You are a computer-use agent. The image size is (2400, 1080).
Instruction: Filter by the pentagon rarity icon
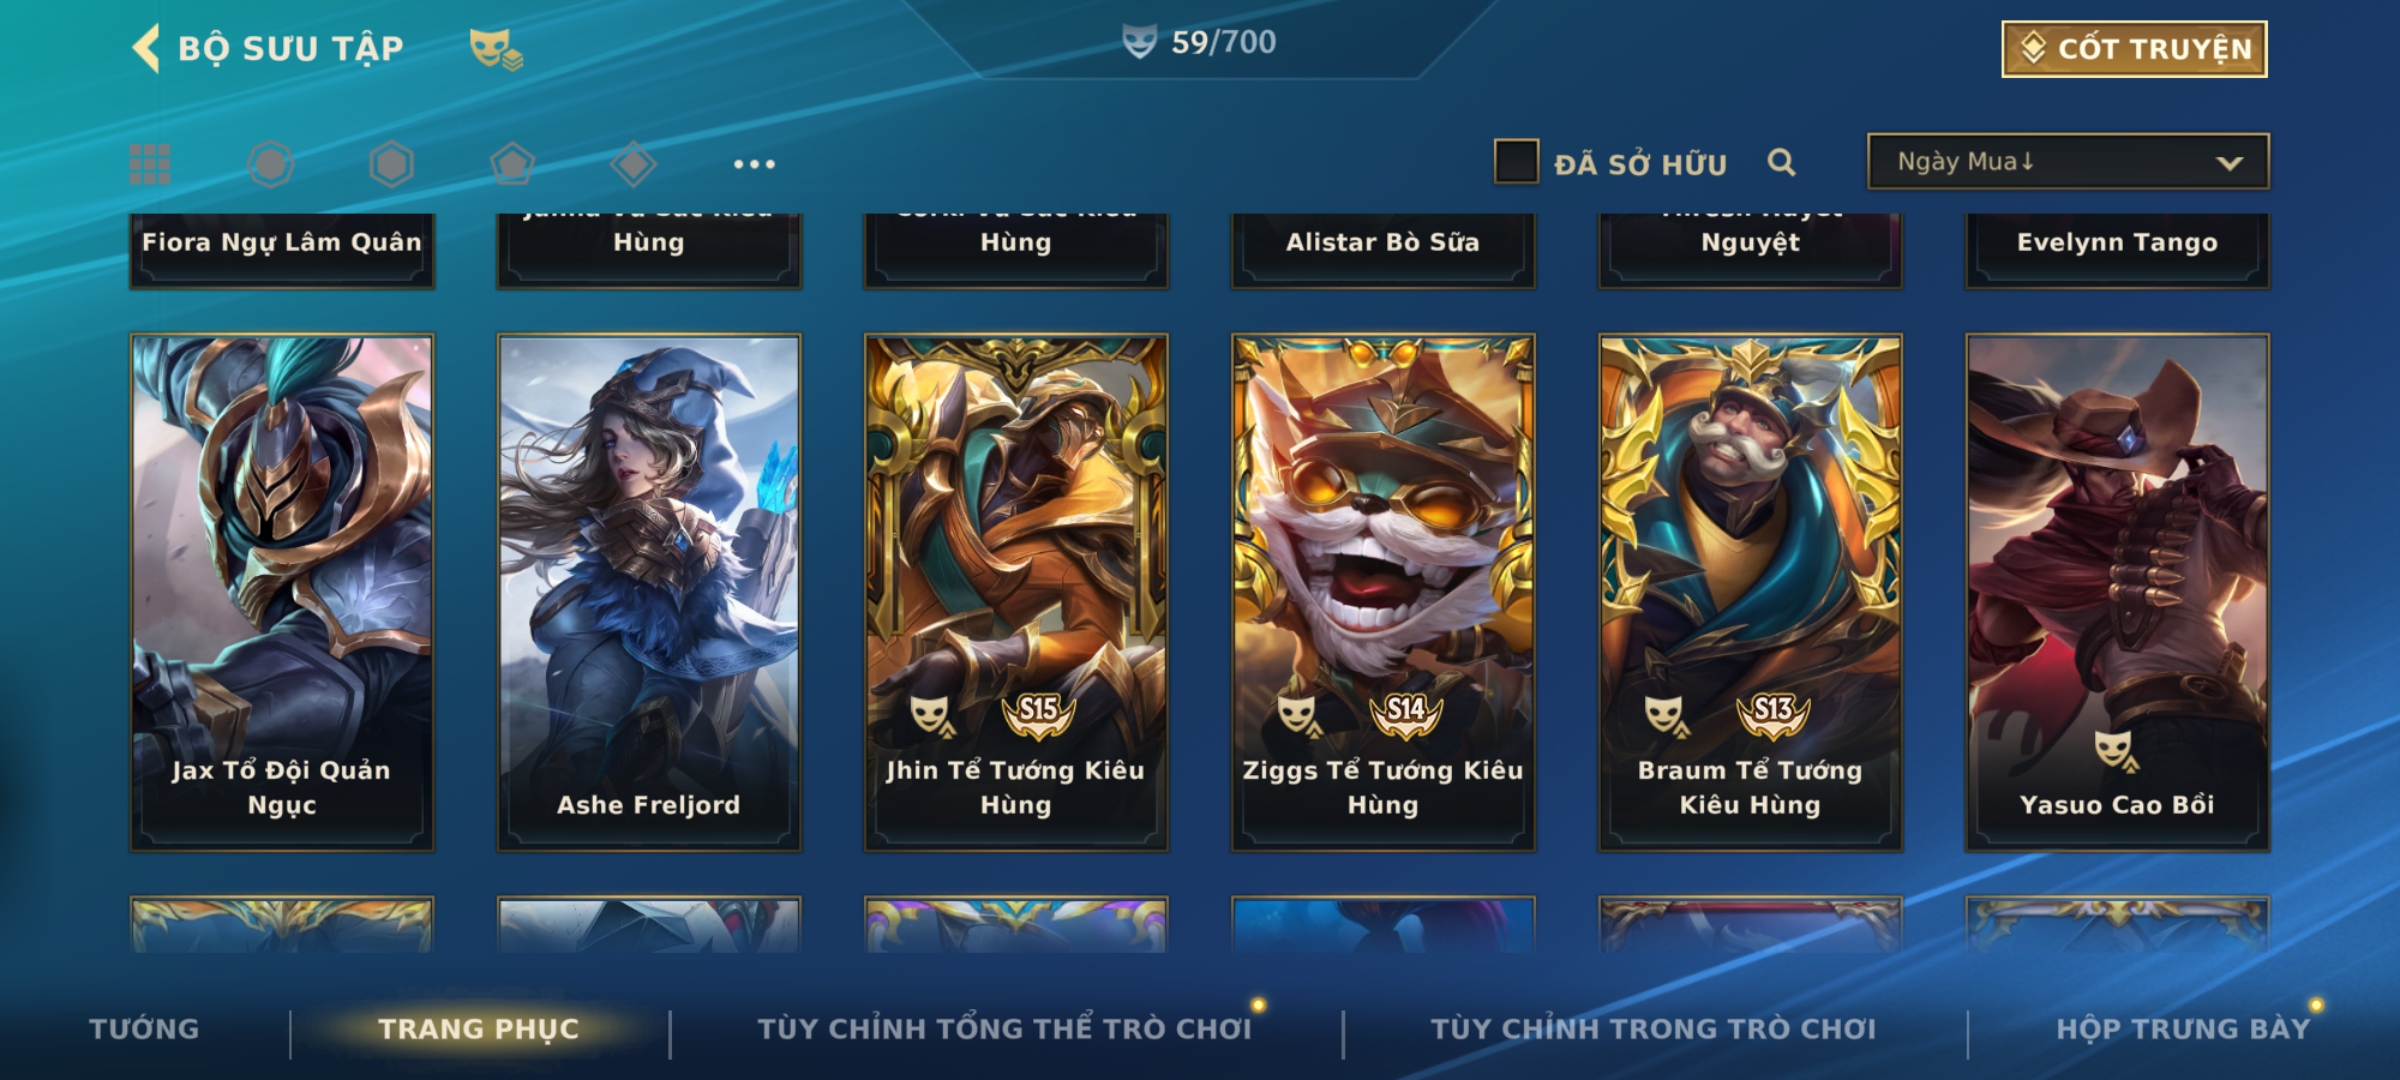coord(512,164)
